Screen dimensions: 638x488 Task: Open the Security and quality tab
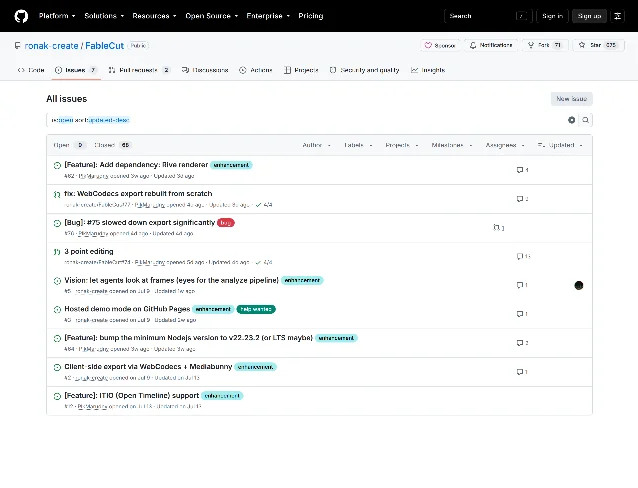pos(365,70)
